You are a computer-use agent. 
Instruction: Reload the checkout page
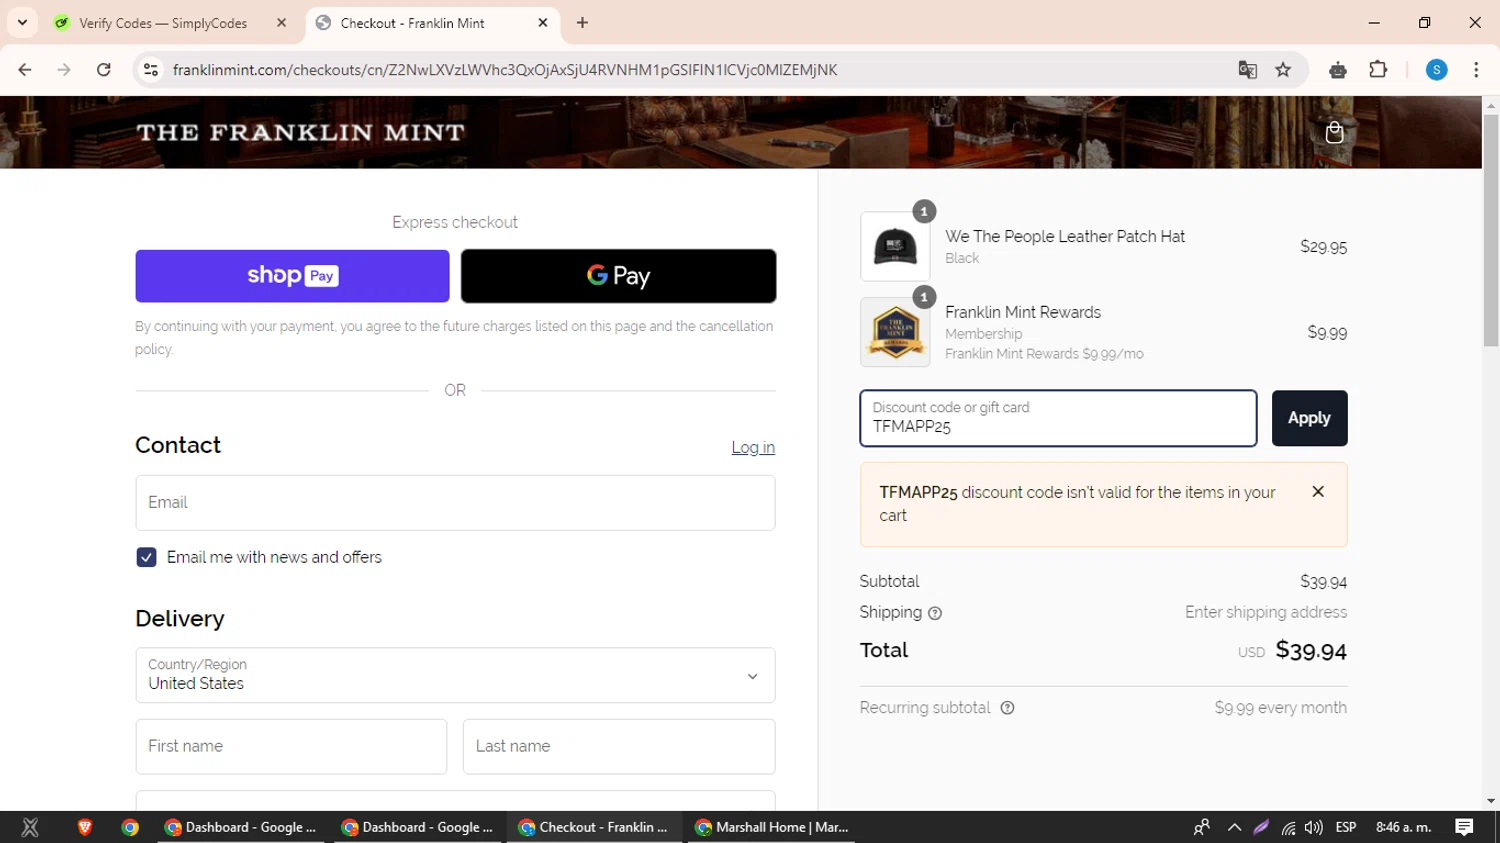[x=103, y=70]
